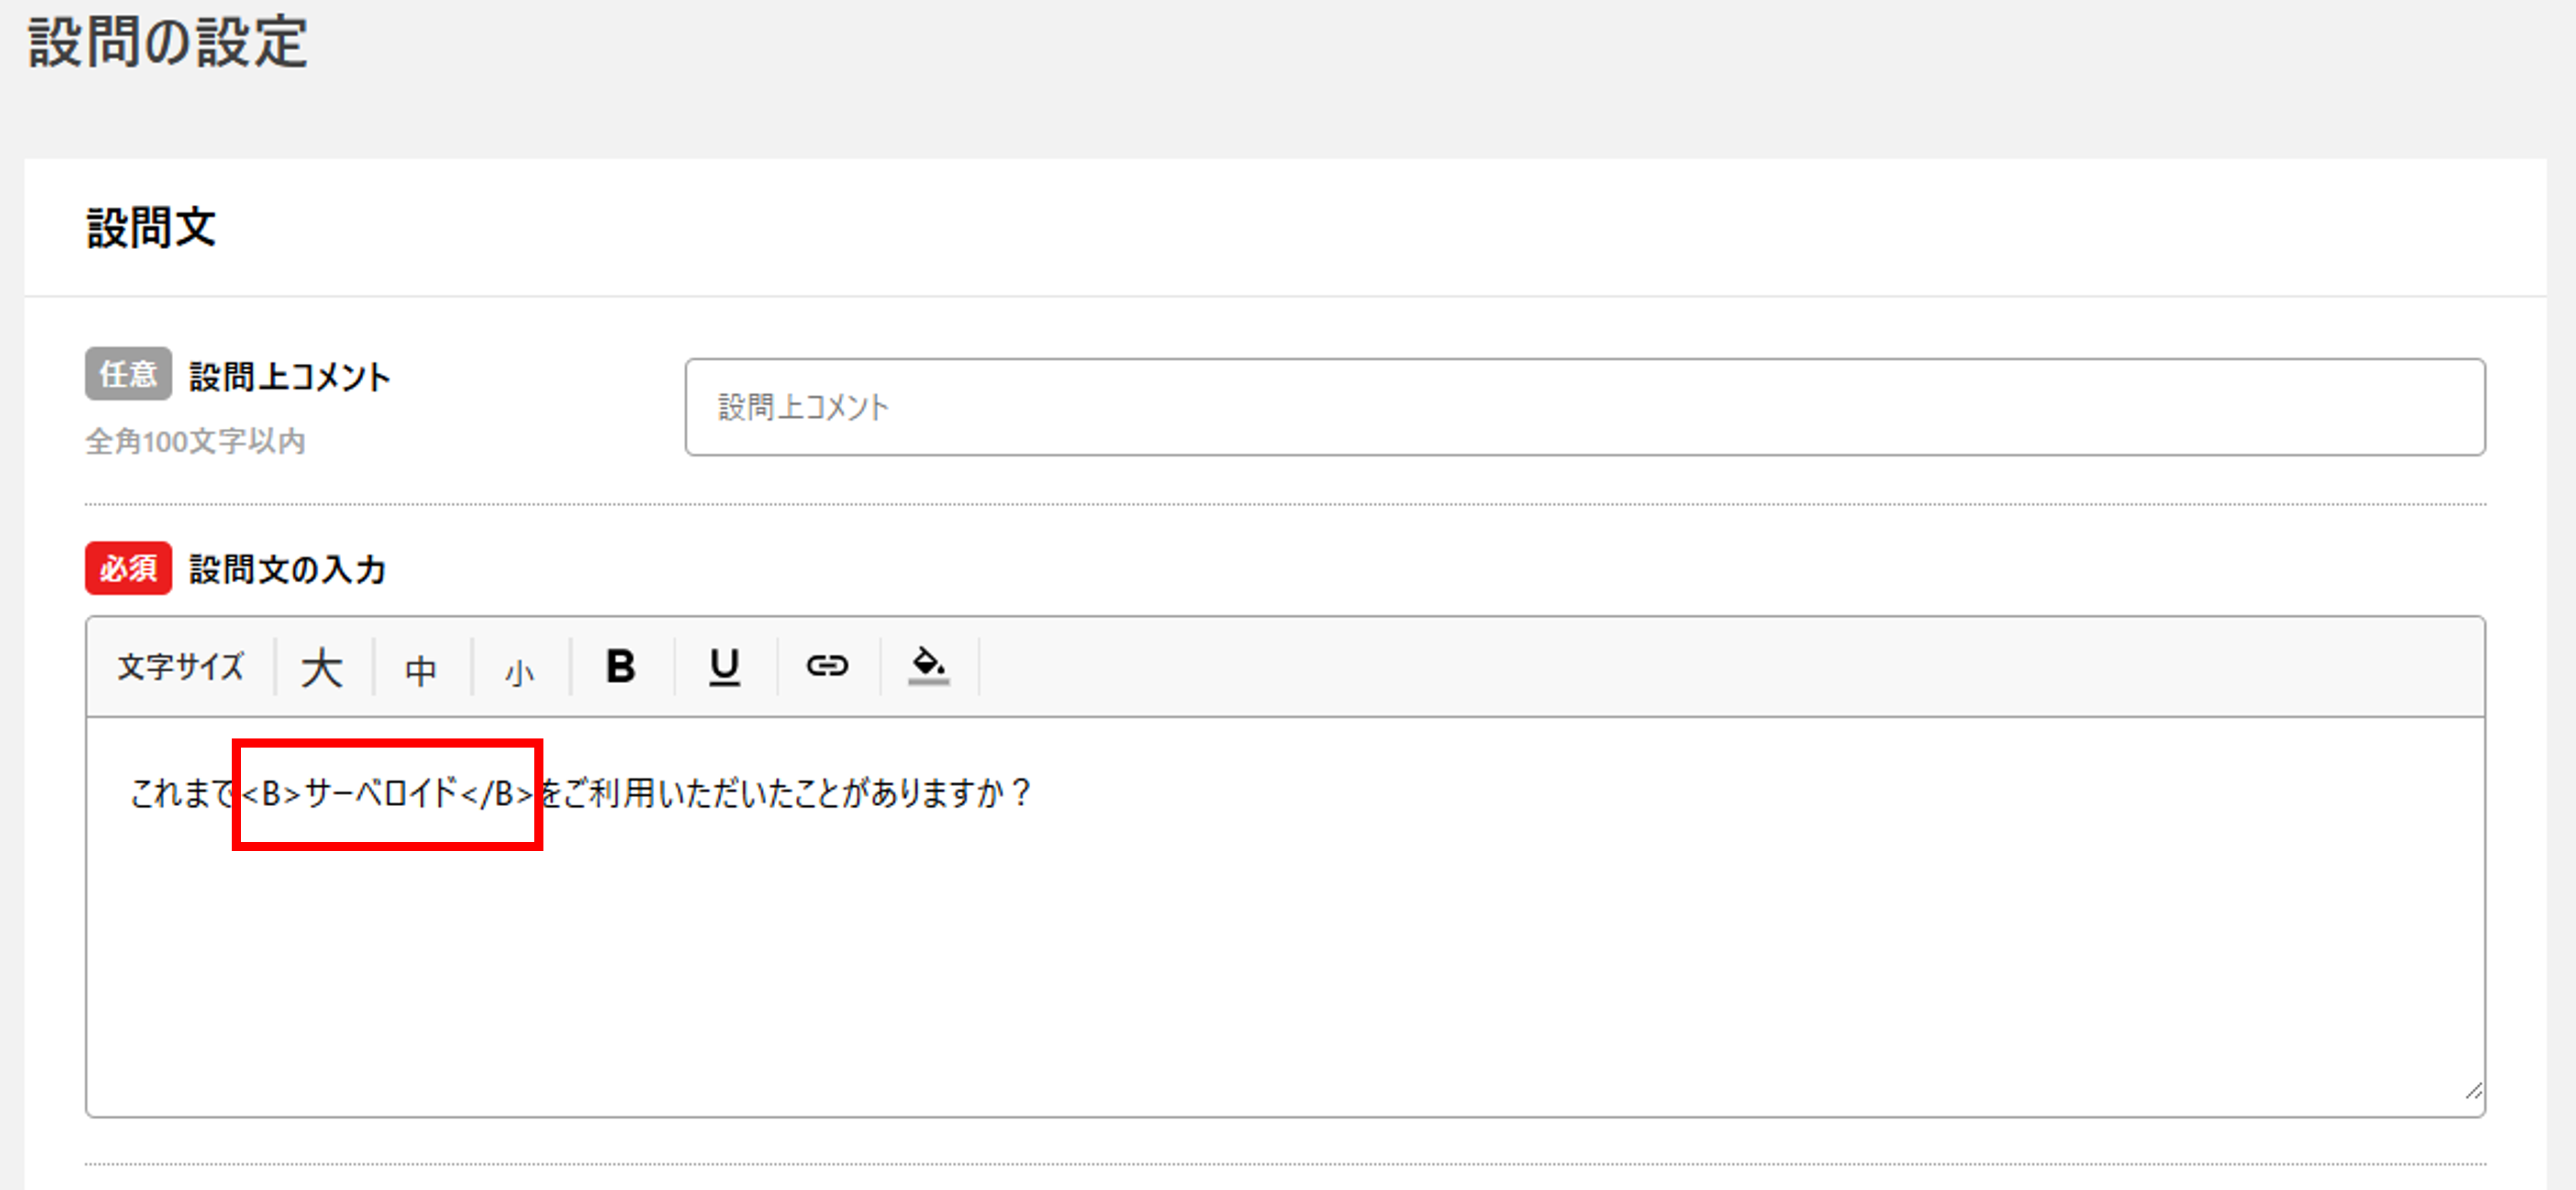
Task: Click the insert link chain icon
Action: click(x=827, y=666)
